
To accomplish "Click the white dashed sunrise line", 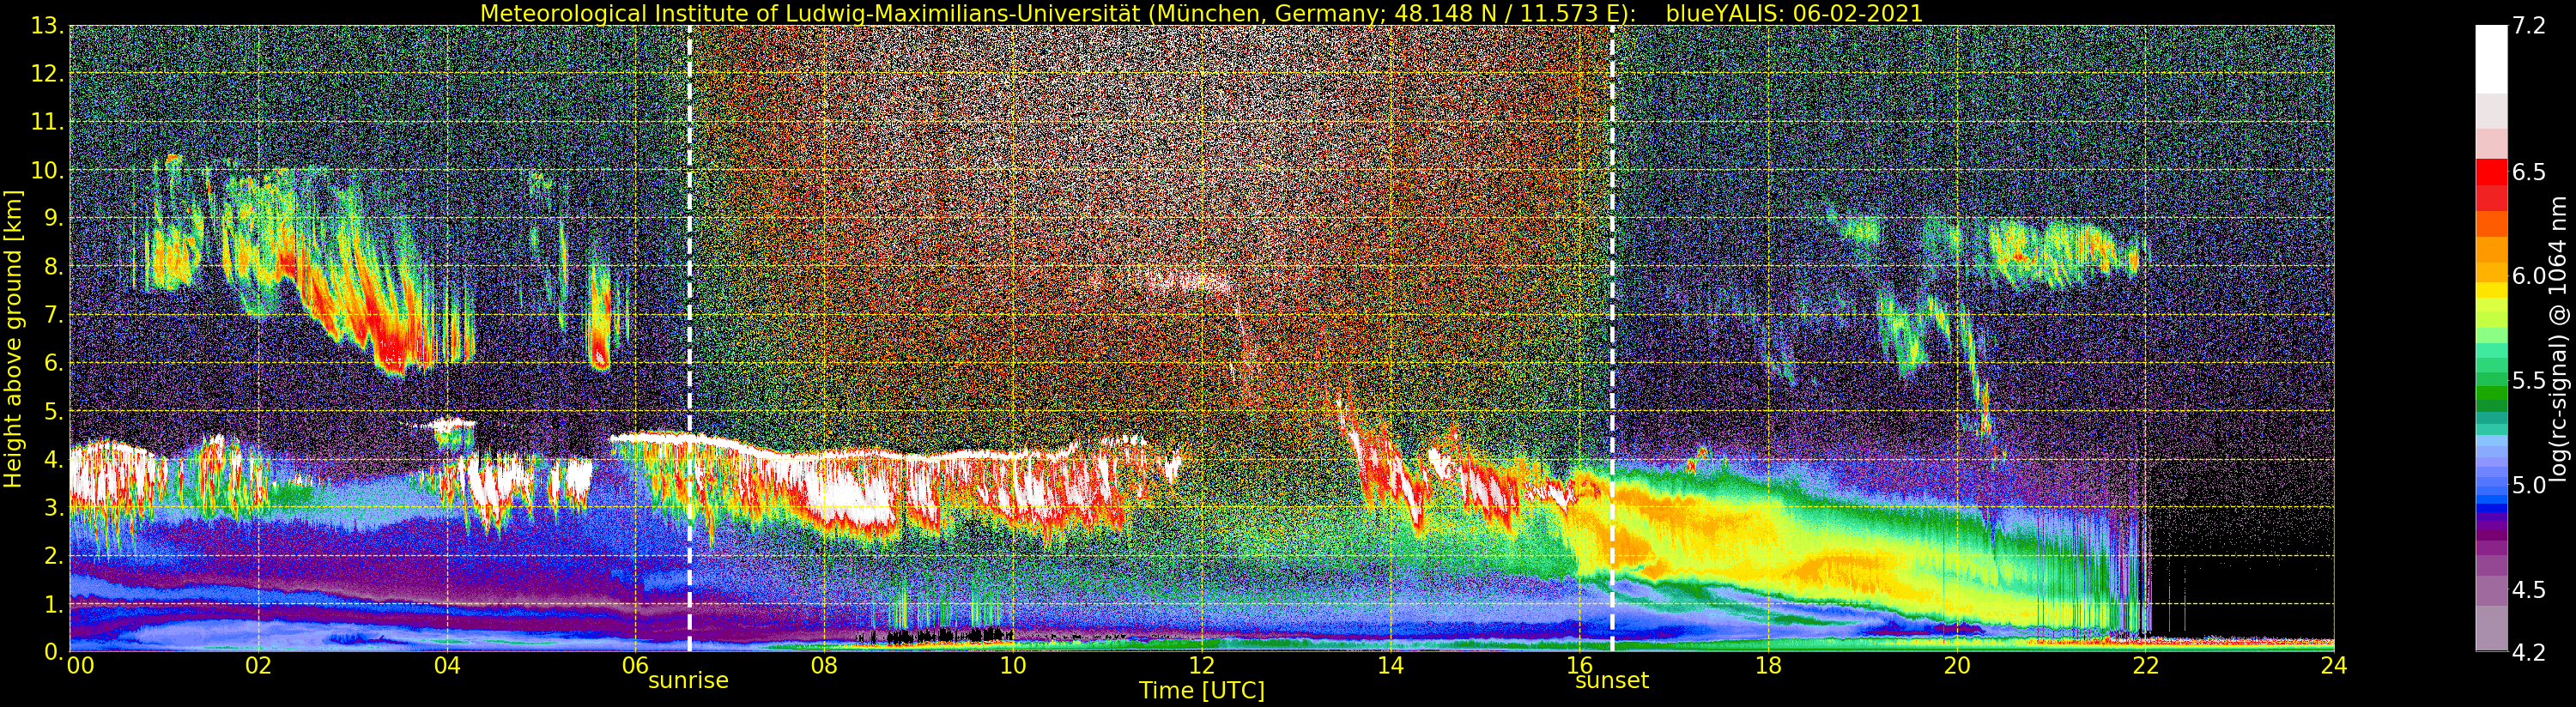I will point(690,338).
